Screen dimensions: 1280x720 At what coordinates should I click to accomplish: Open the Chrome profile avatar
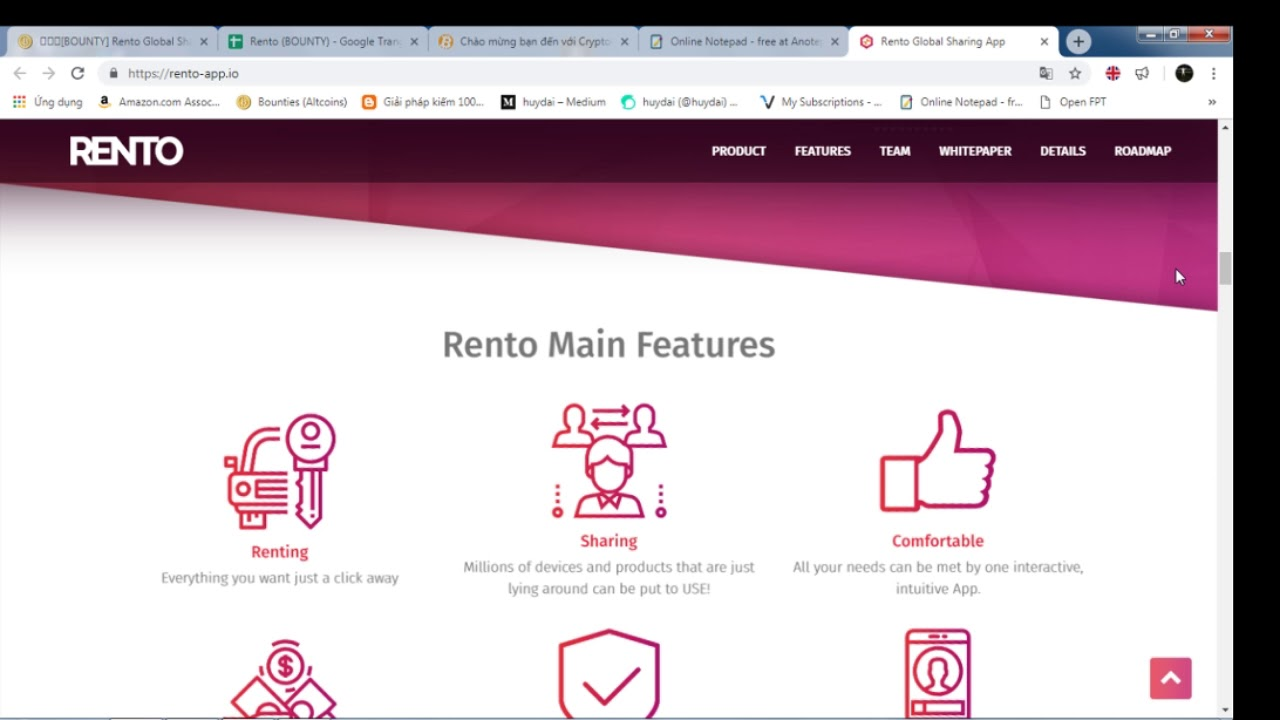1184,73
